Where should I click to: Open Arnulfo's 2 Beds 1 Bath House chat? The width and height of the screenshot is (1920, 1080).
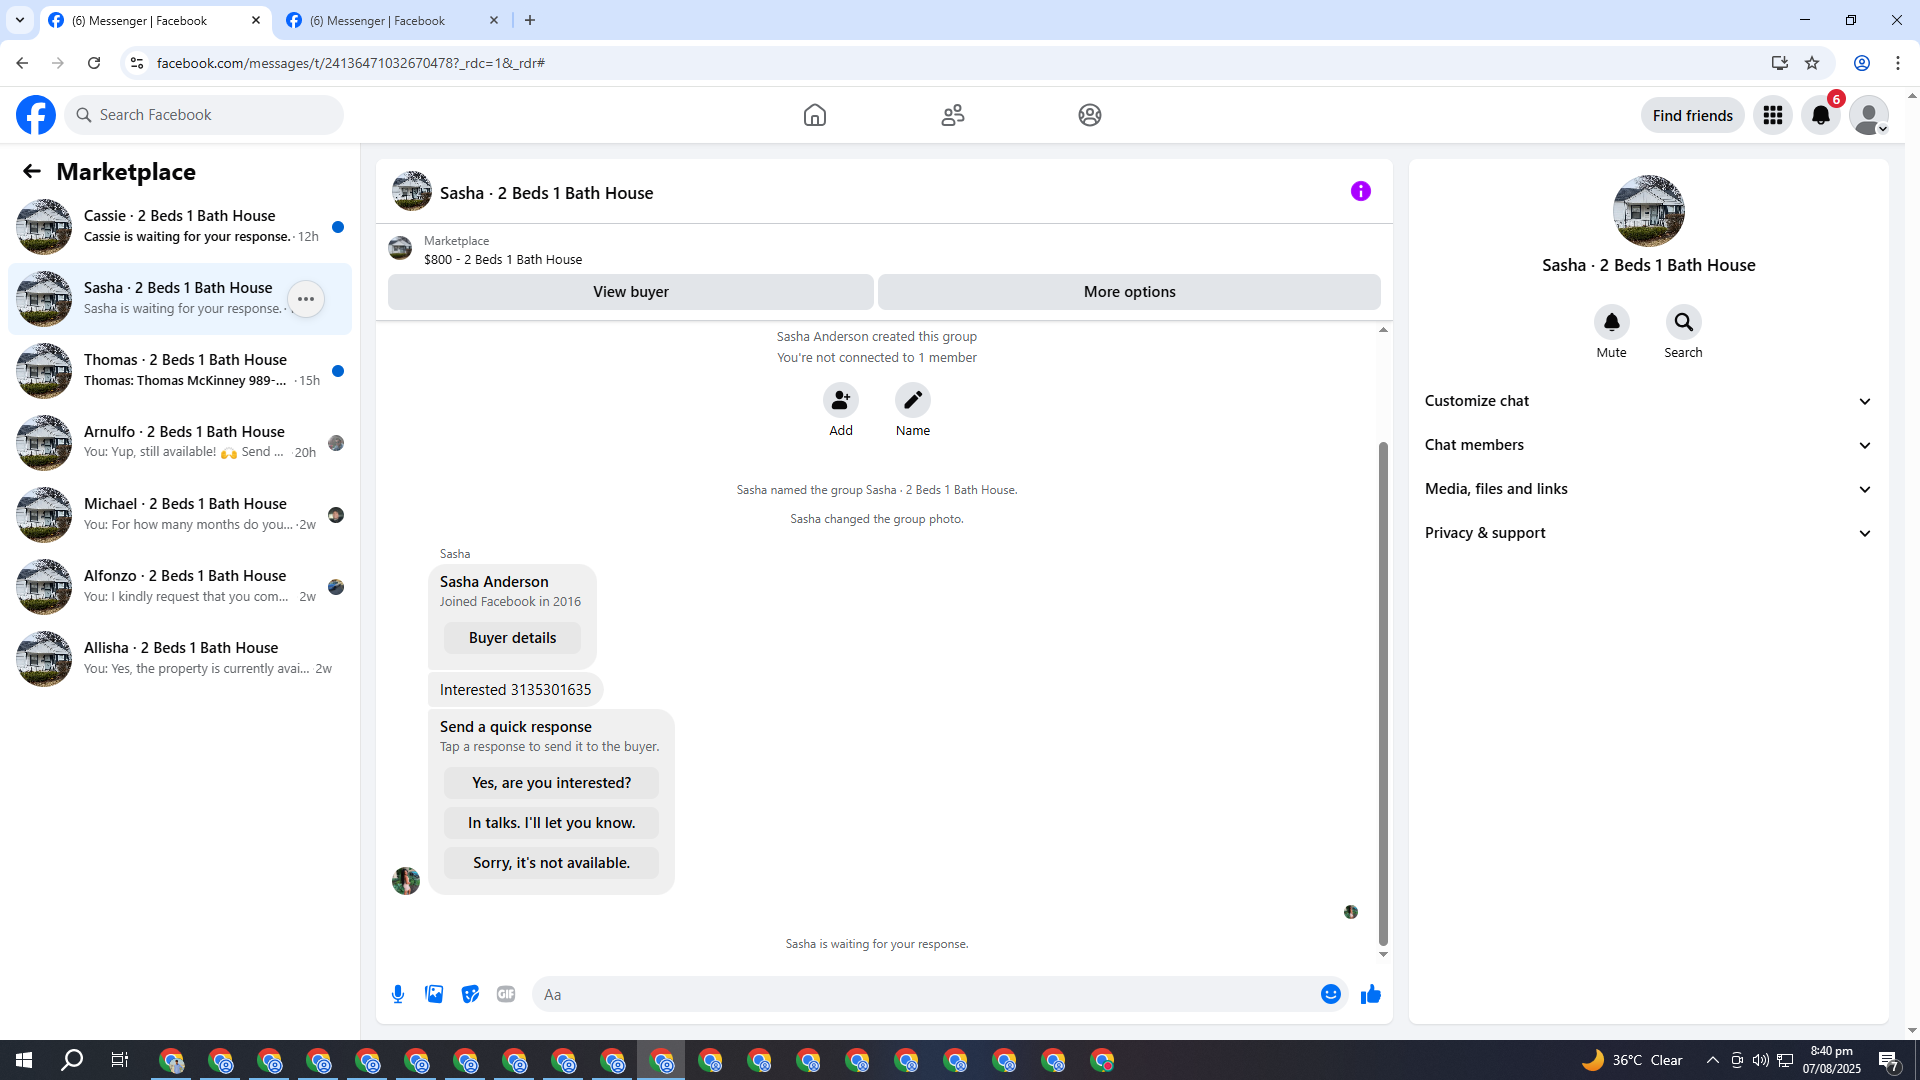click(x=180, y=443)
